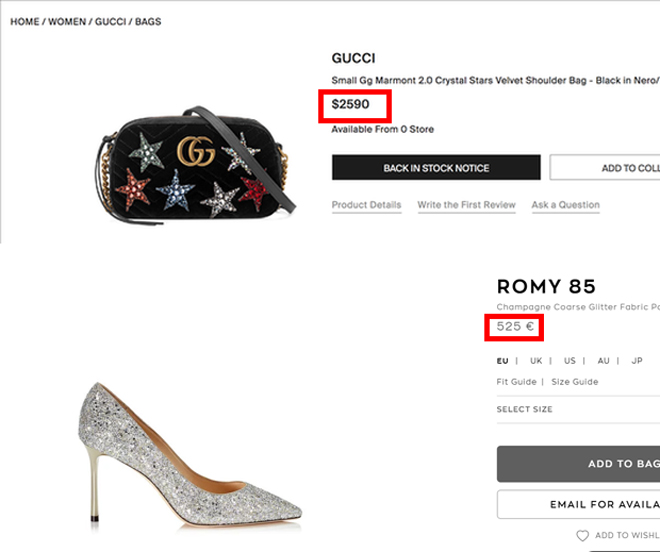Expand the Select Size dropdown
Viewport: 660px width, 552px height.
coord(578,409)
